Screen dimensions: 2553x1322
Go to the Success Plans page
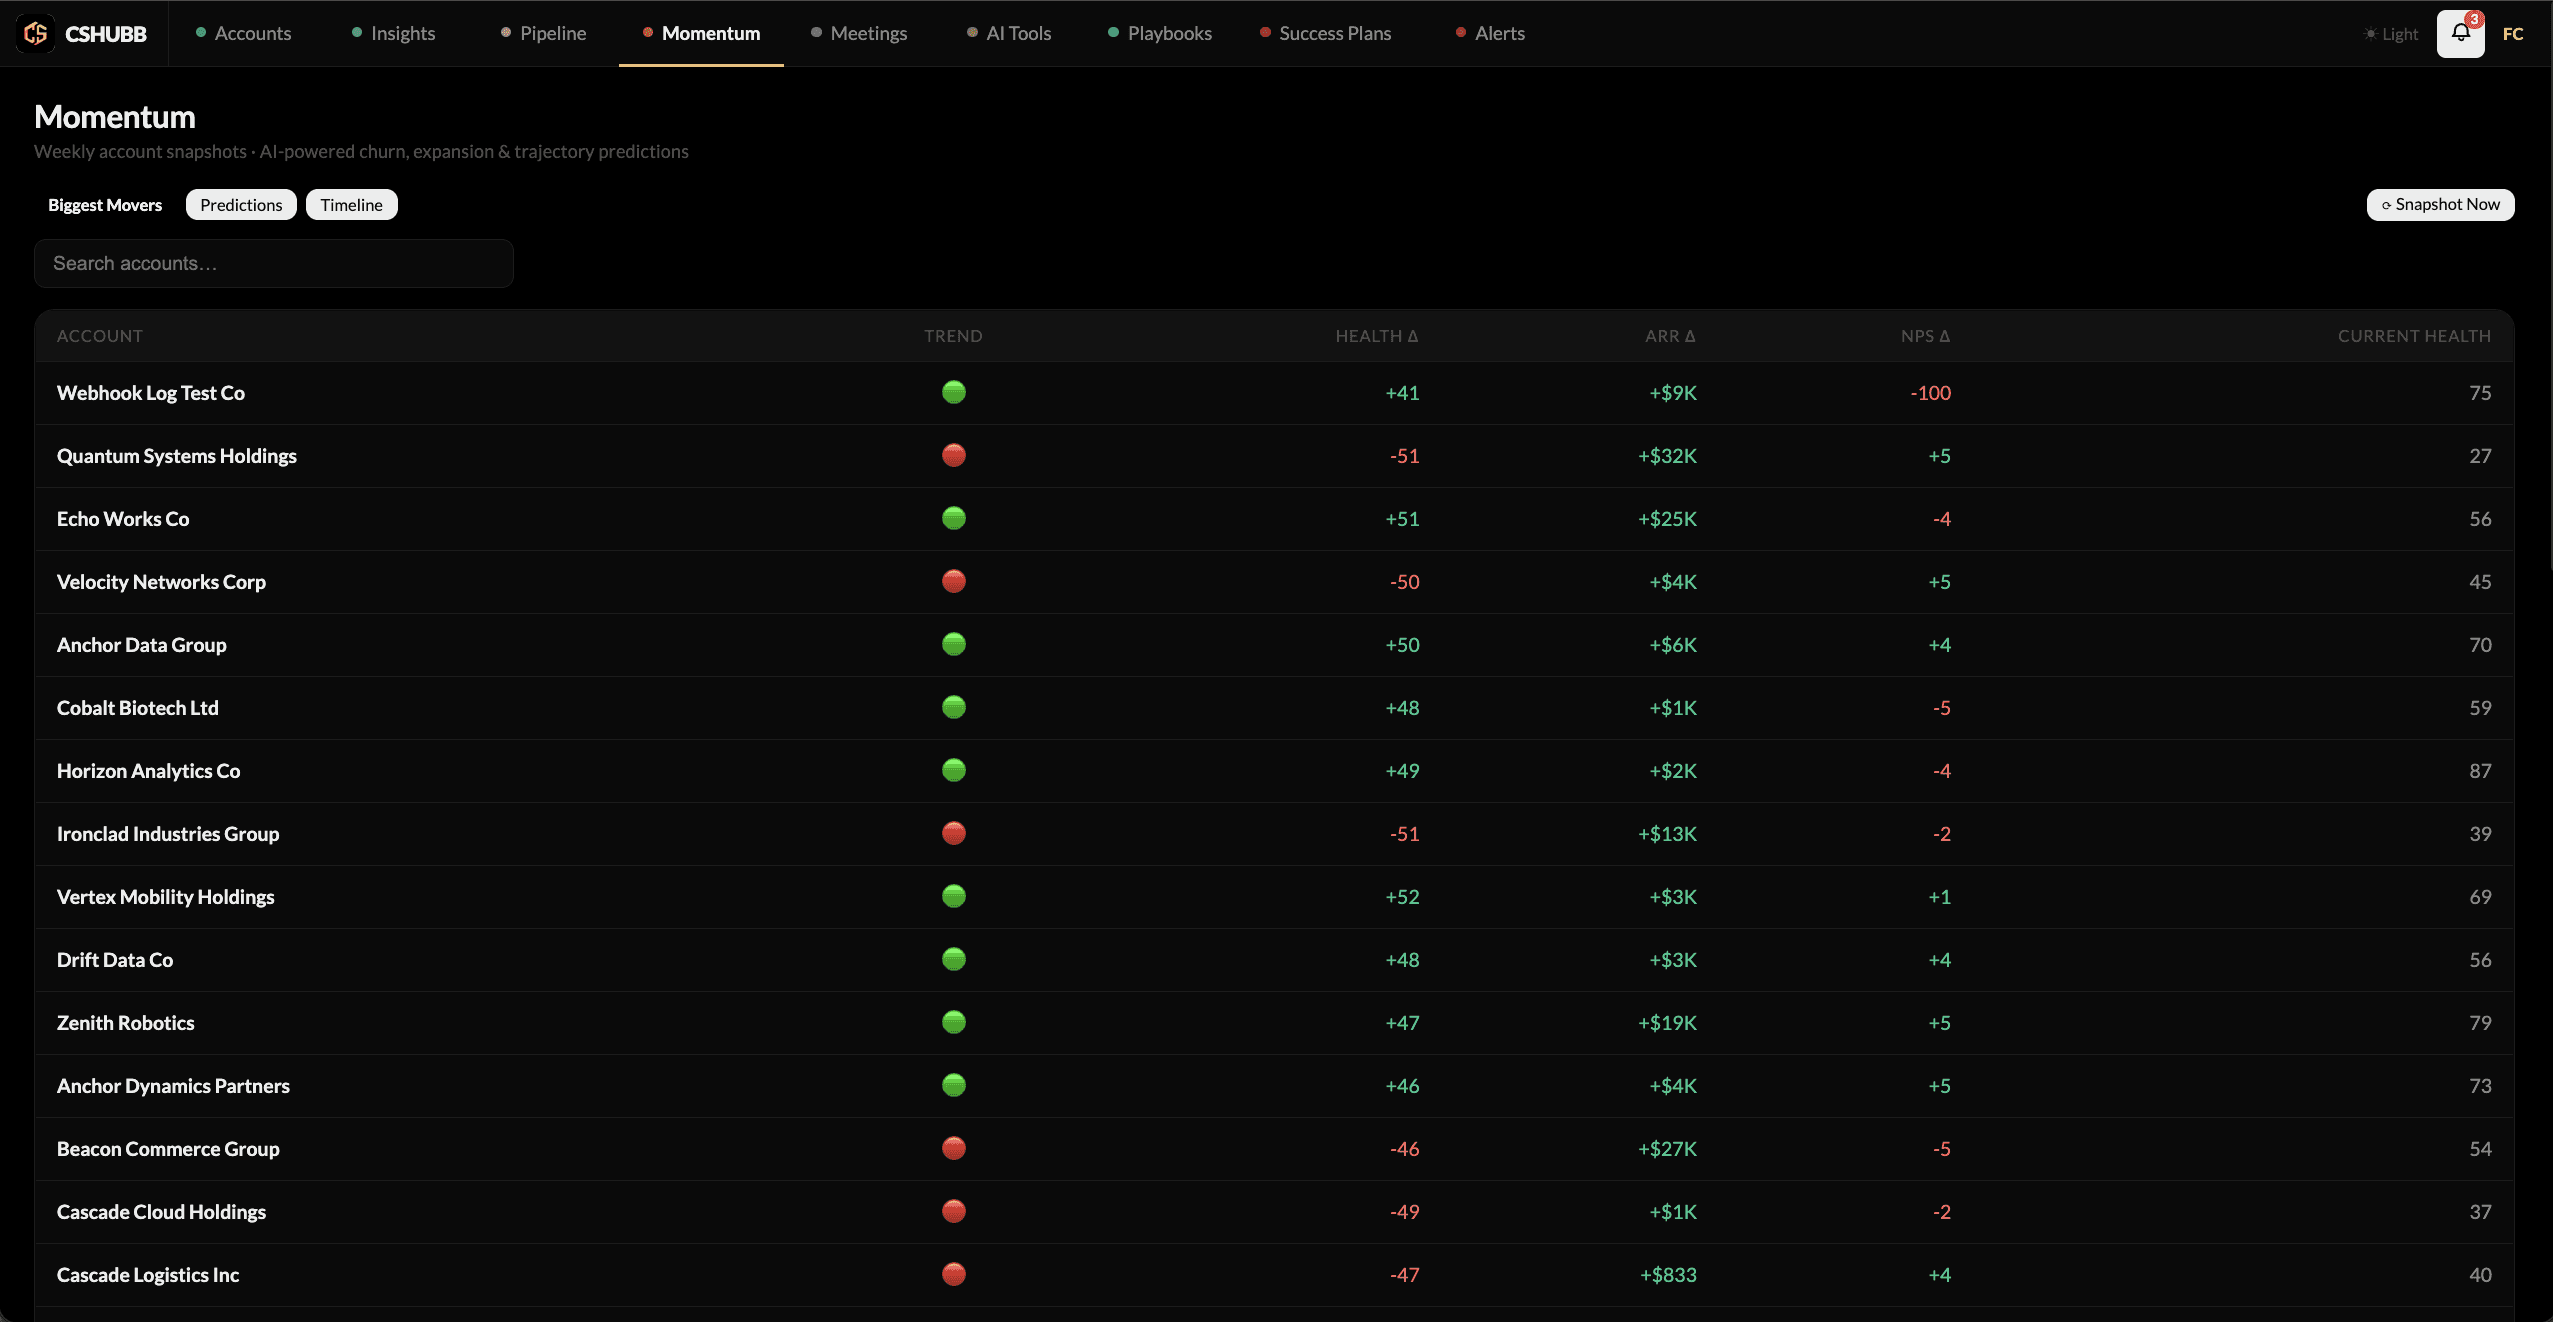tap(1325, 33)
